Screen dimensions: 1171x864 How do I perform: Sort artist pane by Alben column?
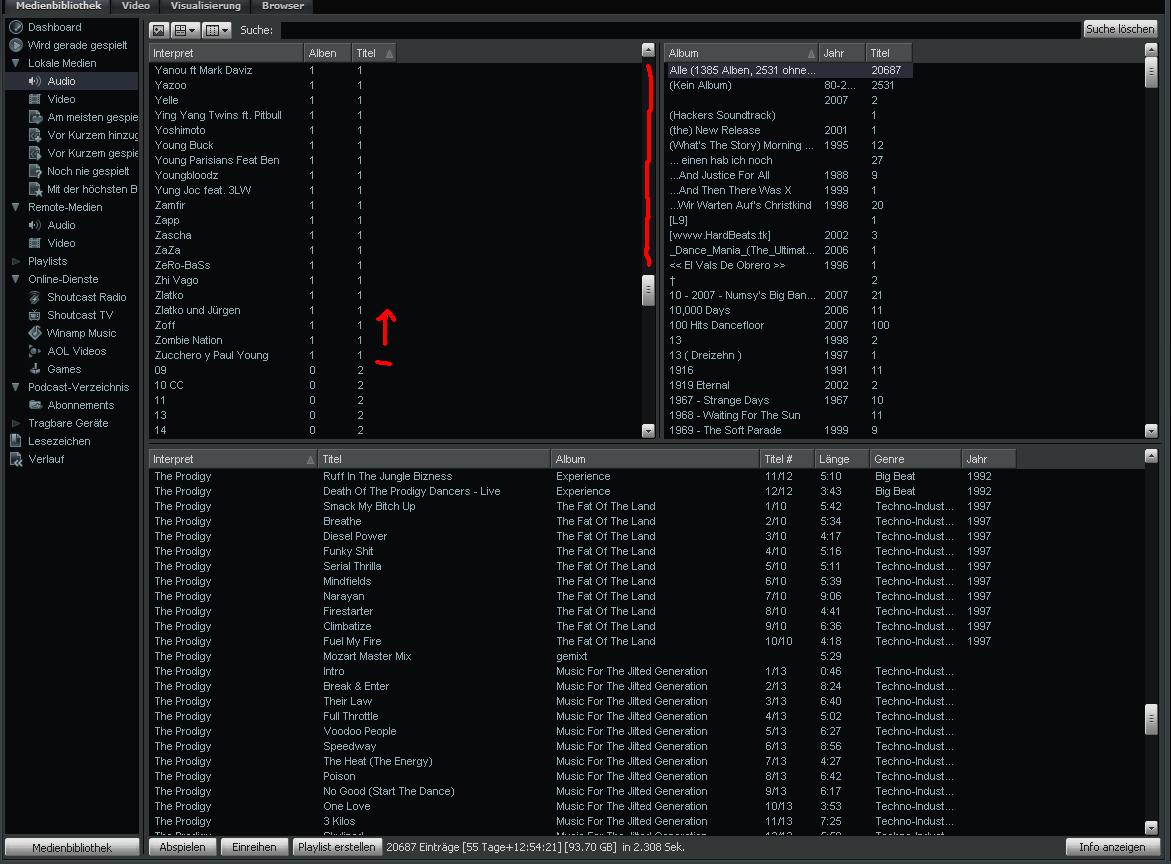click(326, 53)
